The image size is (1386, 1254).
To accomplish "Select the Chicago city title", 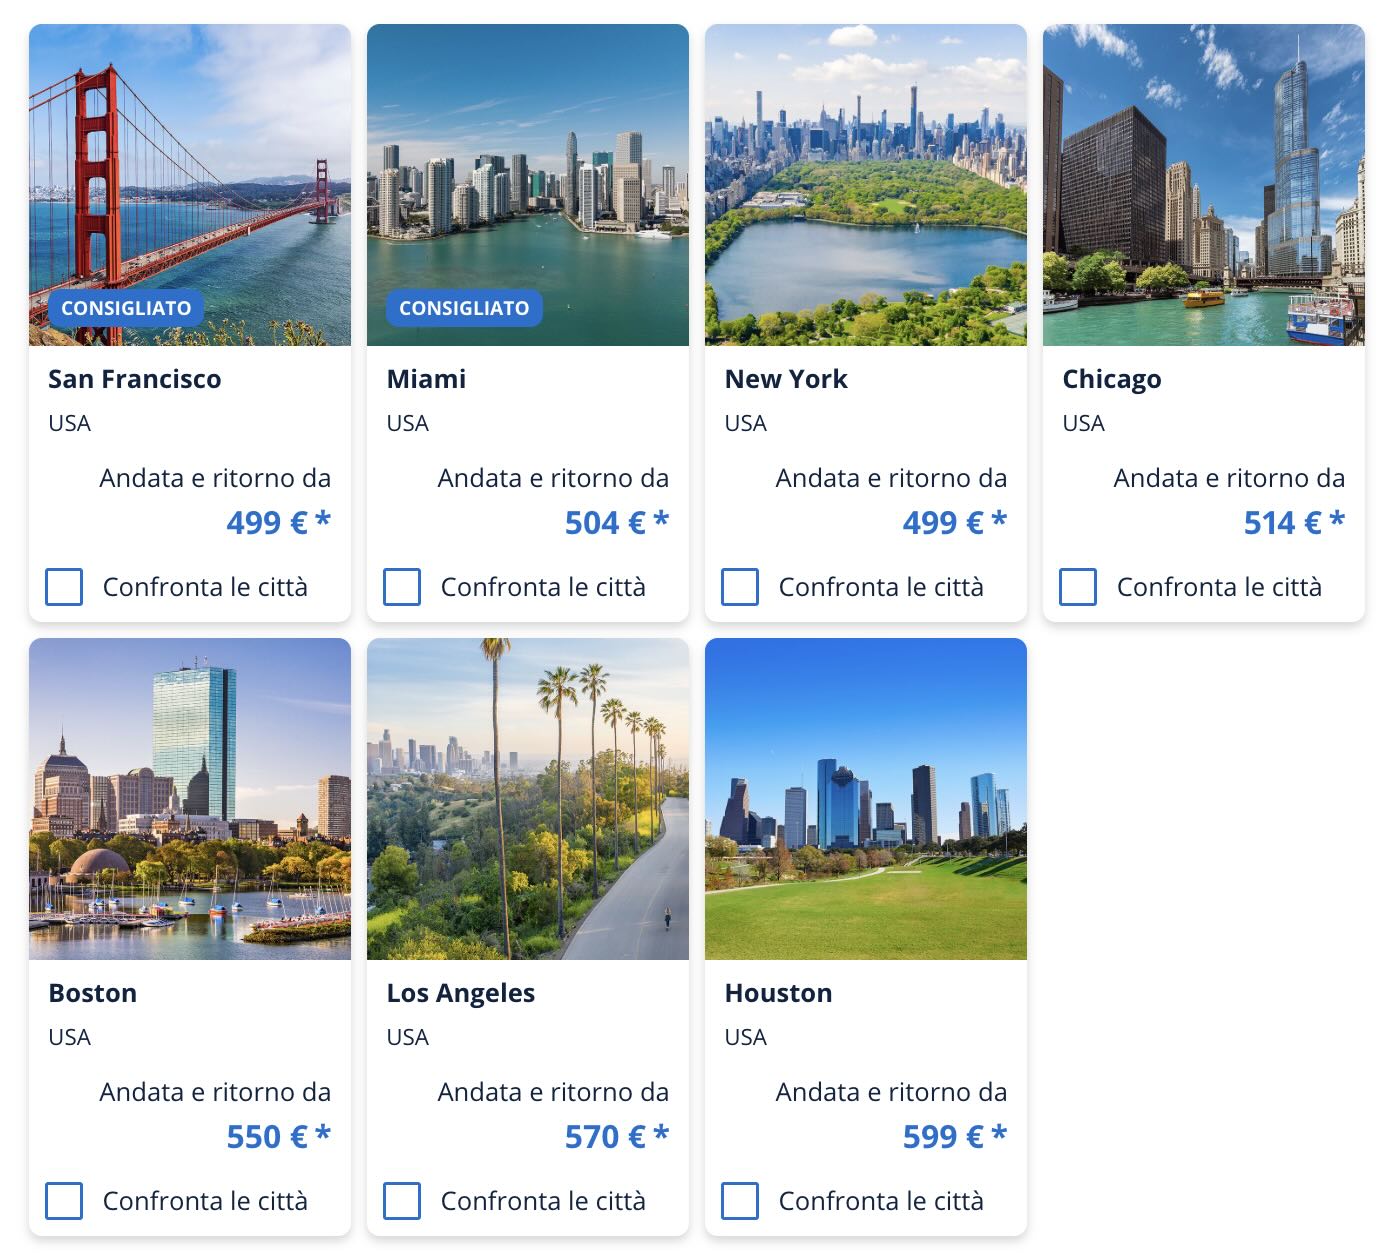I will pos(1111,379).
